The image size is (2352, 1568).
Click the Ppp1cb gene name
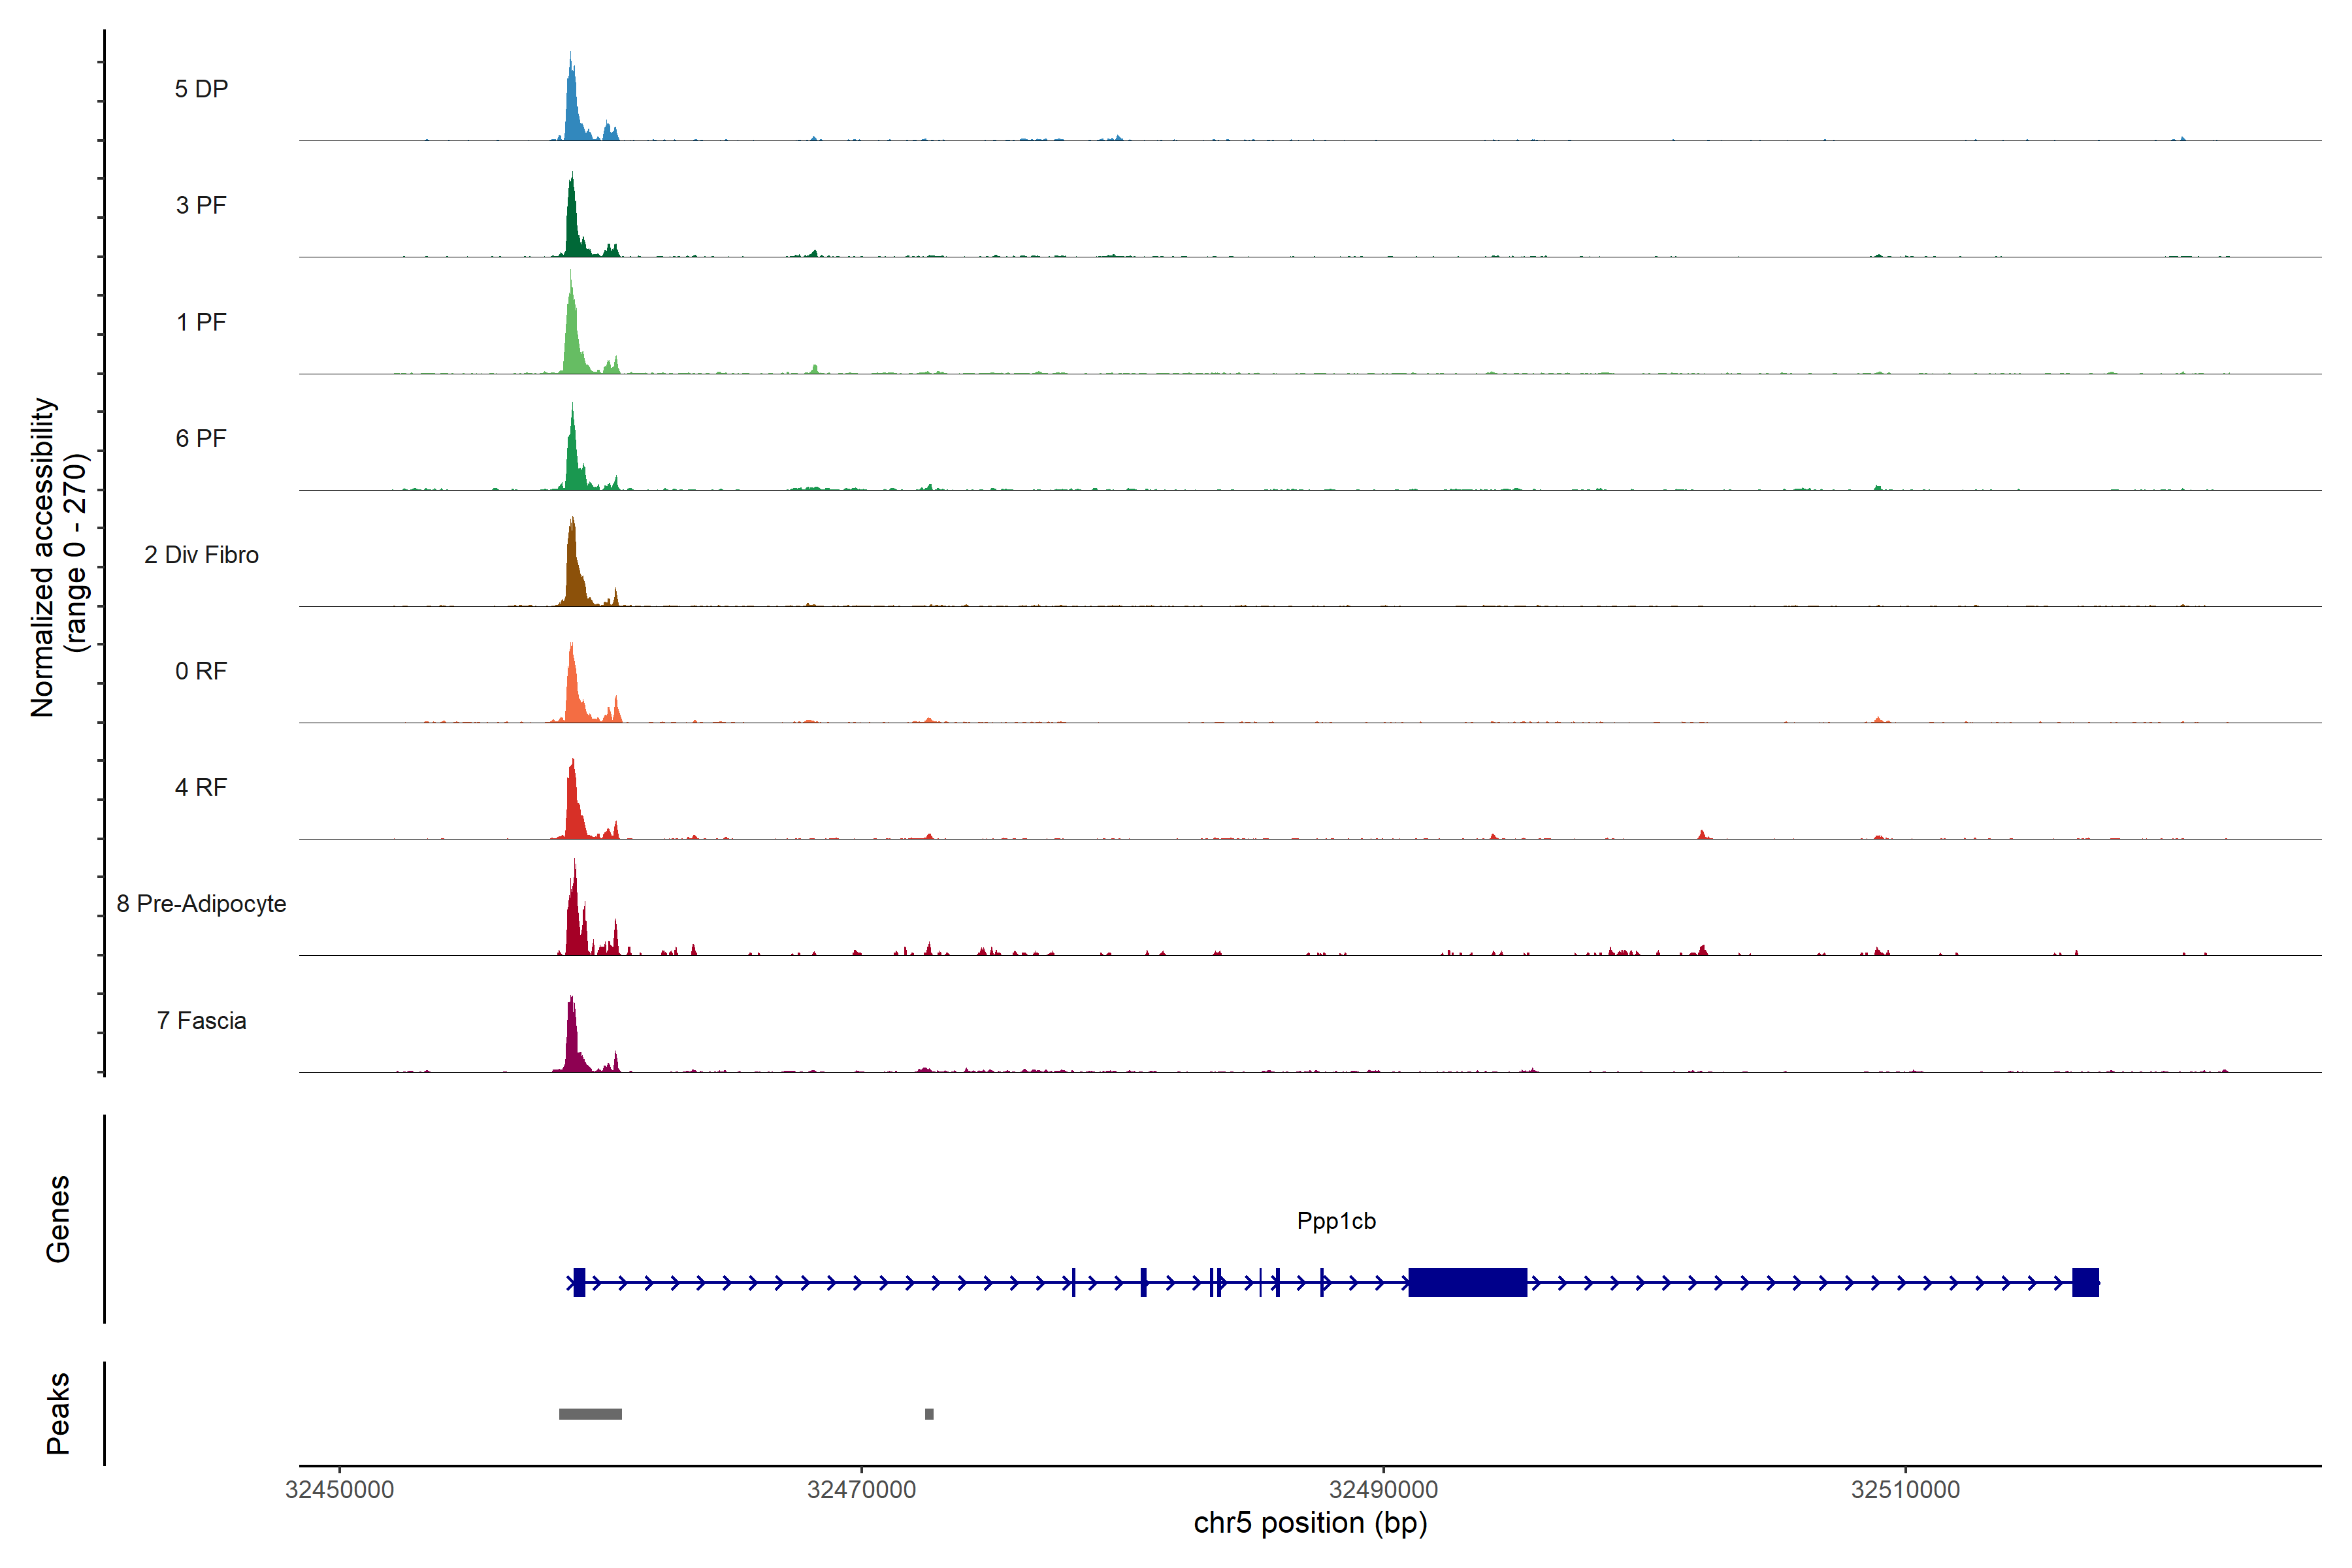point(1336,1221)
